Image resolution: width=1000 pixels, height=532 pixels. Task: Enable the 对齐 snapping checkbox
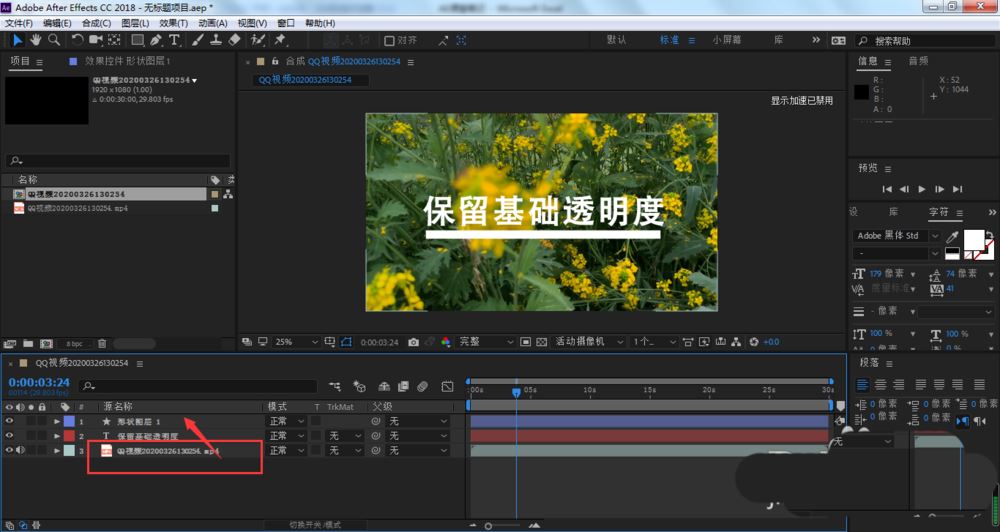[390, 41]
